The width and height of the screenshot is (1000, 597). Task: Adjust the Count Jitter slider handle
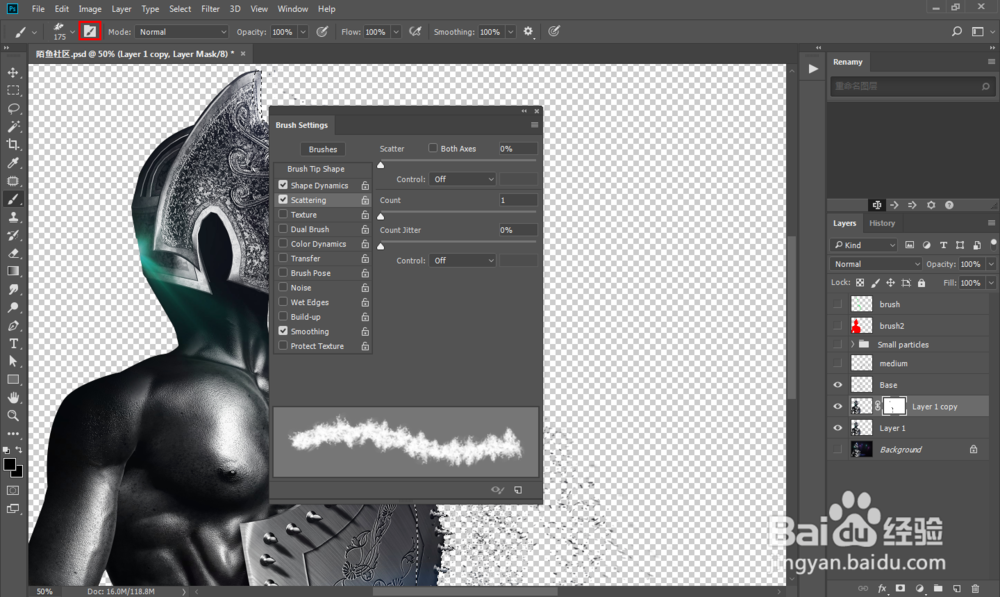click(381, 246)
